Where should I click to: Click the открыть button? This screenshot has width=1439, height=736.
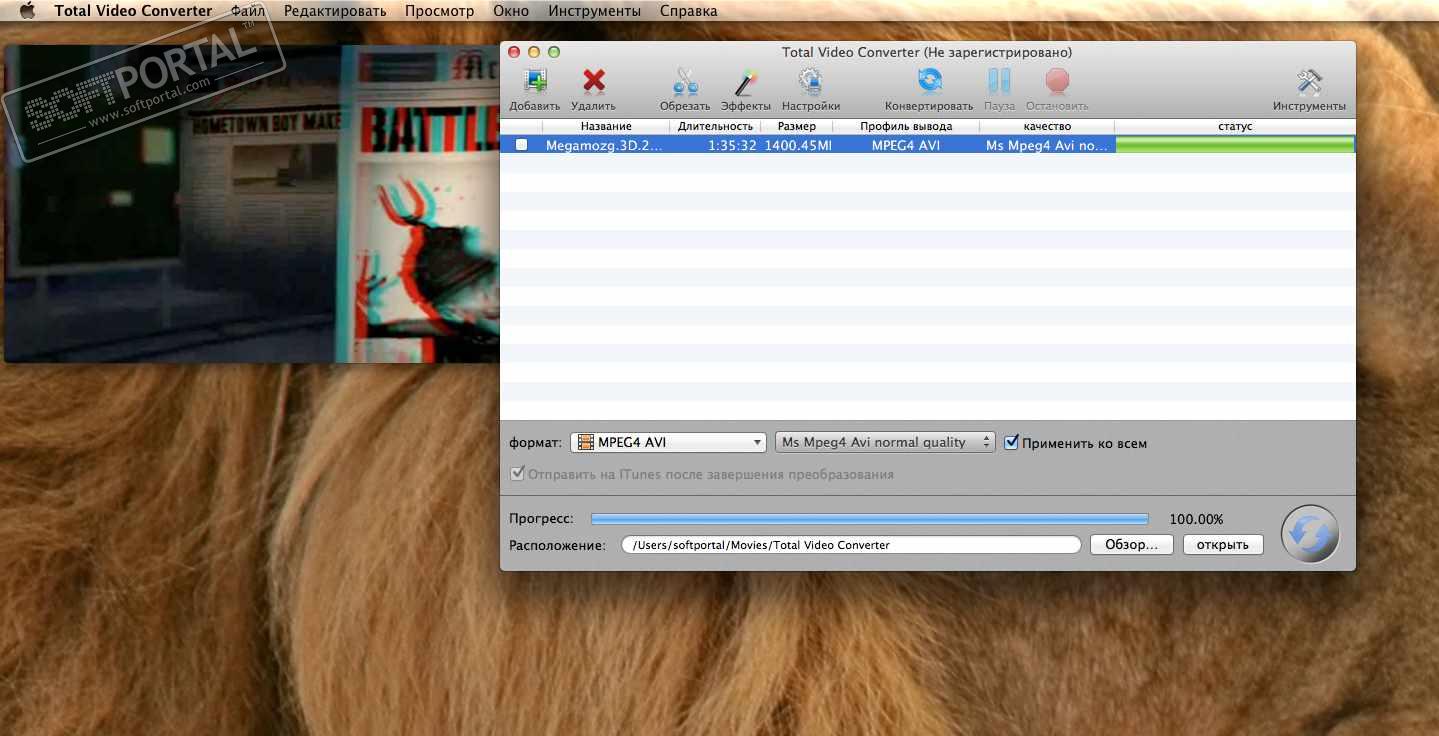1223,545
